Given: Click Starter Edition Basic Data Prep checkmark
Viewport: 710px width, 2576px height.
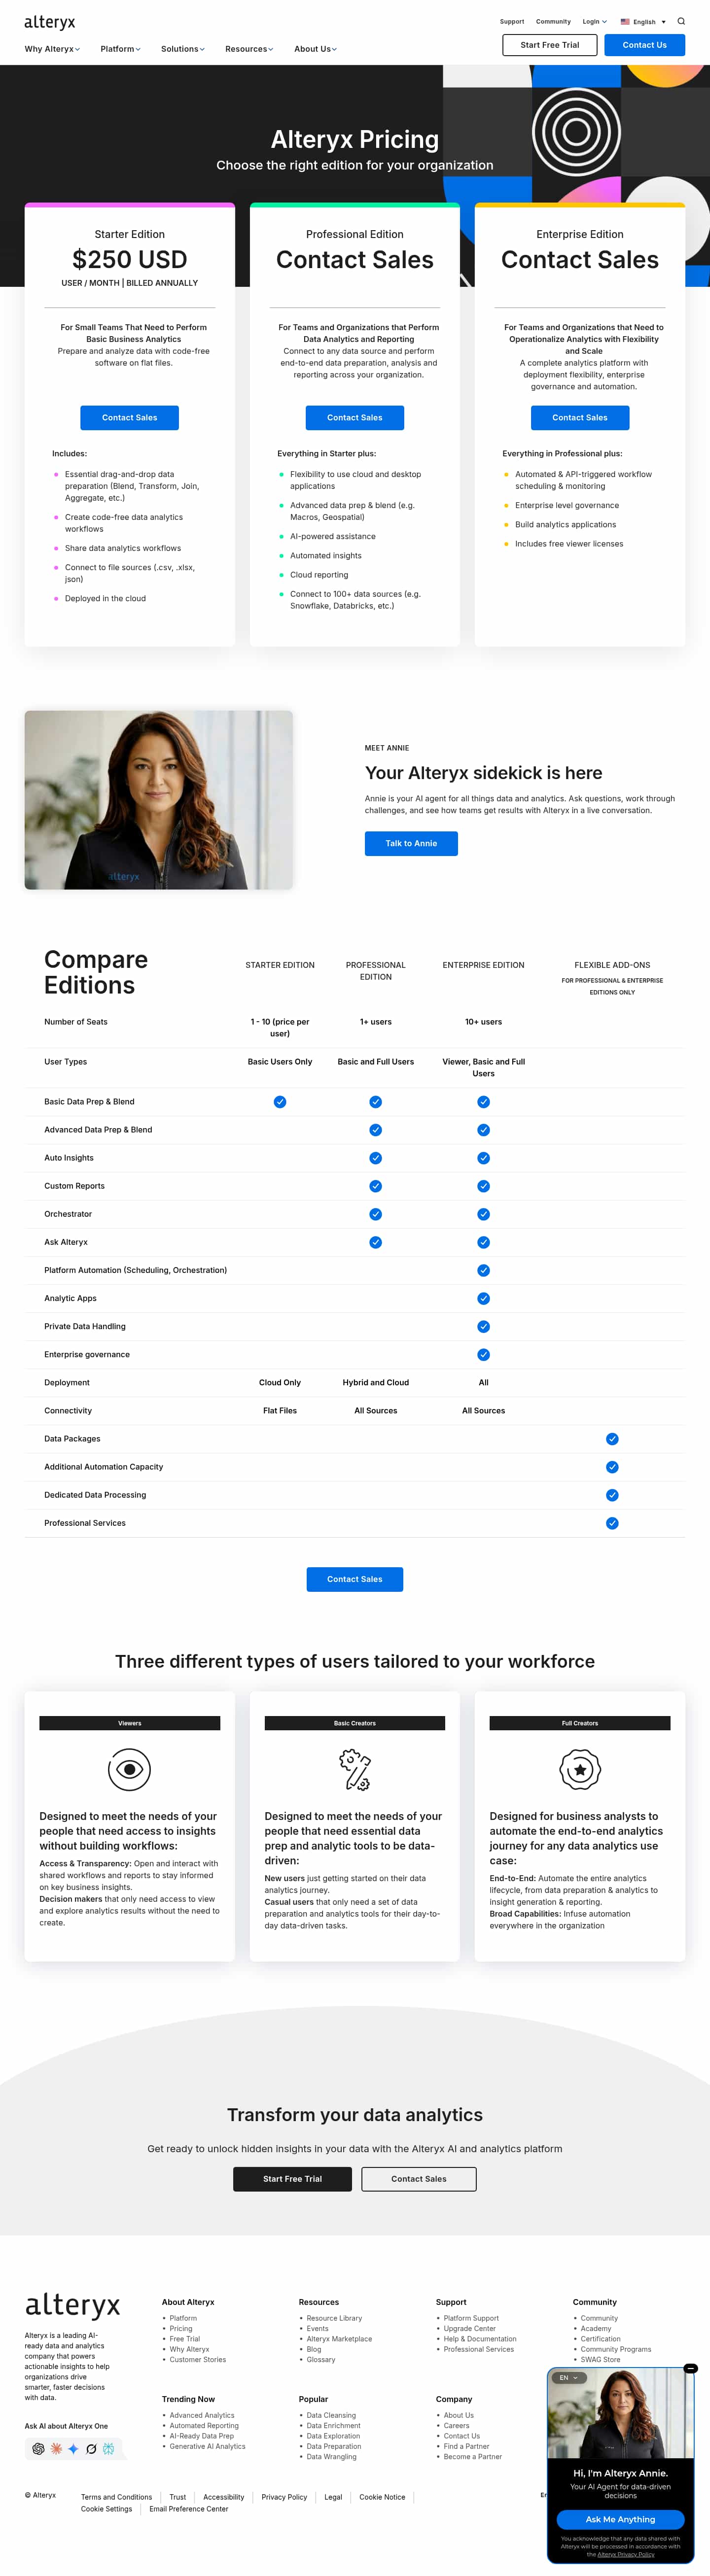Looking at the screenshot, I should pos(280,1101).
